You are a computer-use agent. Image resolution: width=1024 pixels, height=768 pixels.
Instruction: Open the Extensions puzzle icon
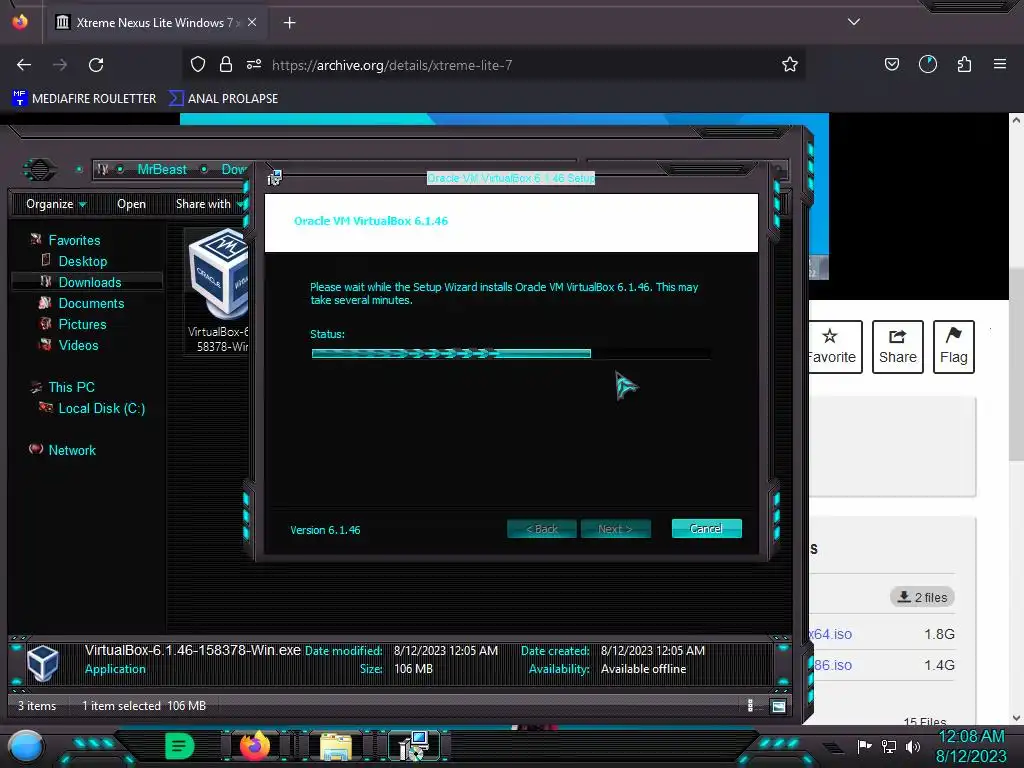(964, 64)
